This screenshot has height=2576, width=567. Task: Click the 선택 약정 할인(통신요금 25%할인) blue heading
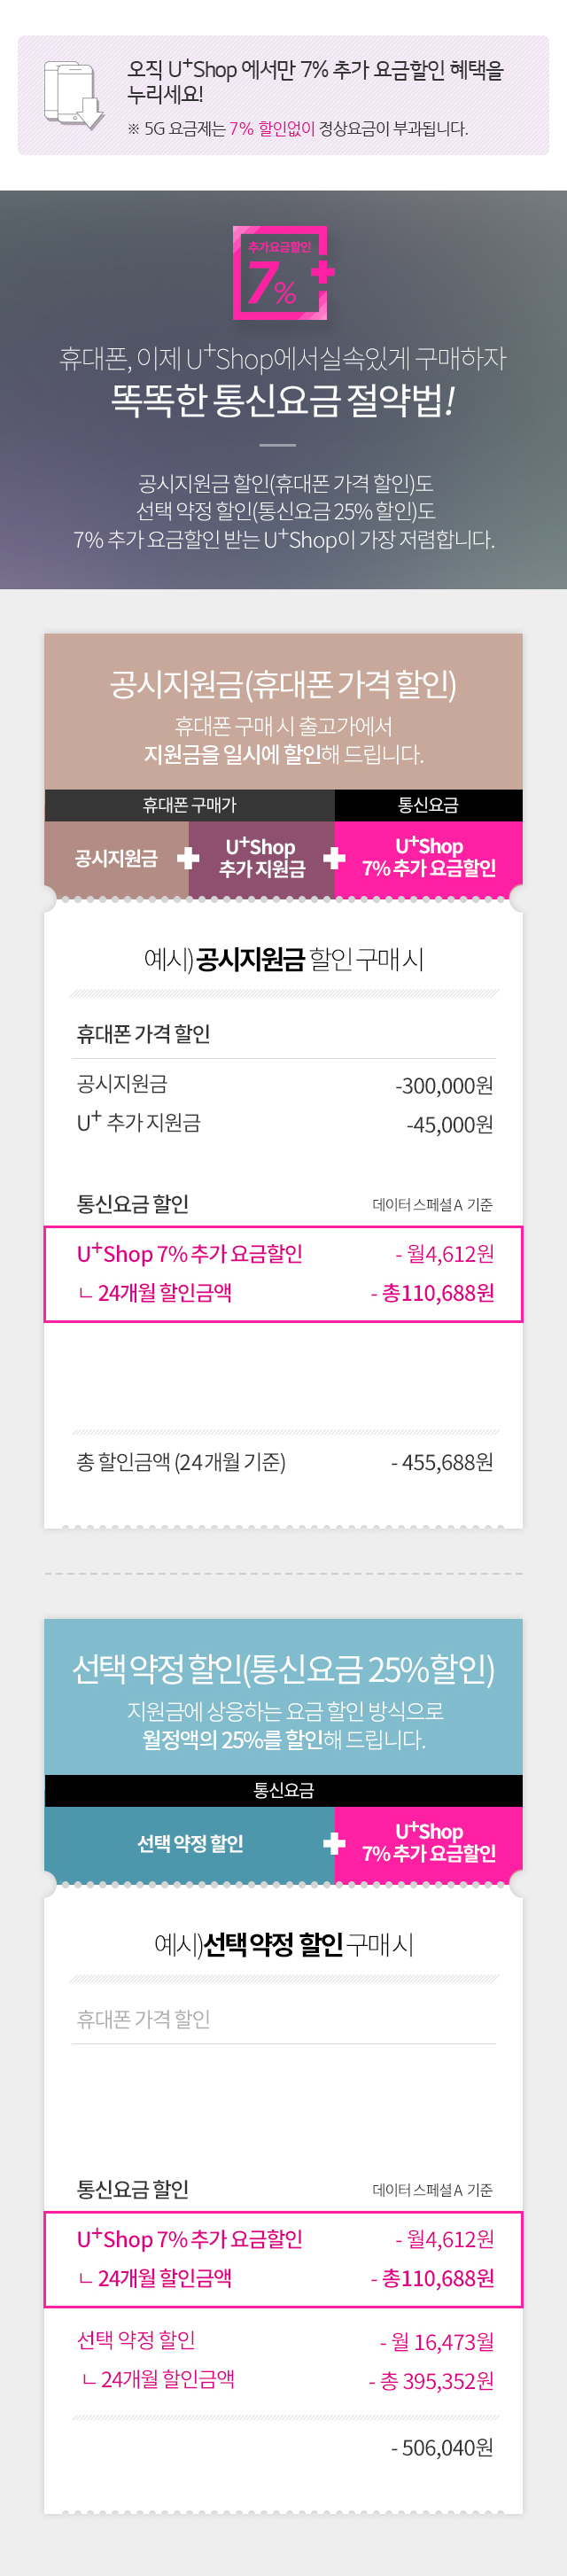click(x=283, y=1669)
